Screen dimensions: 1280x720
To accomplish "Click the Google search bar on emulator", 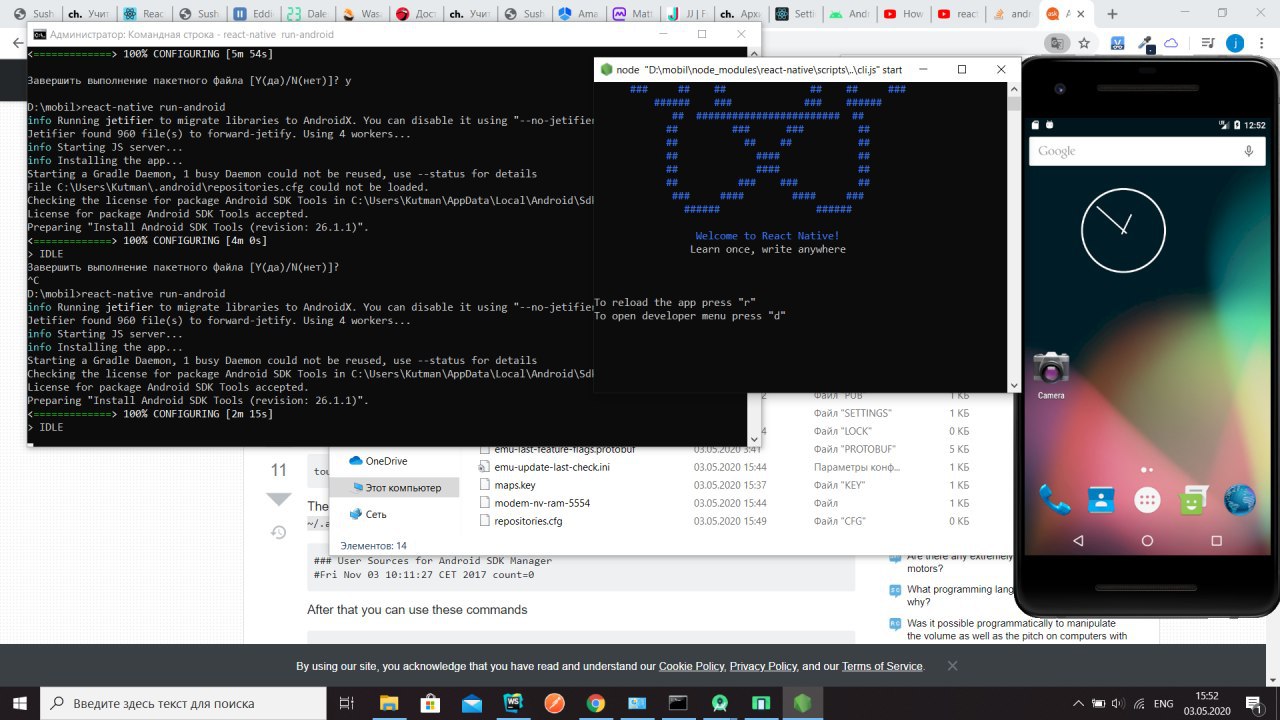I will pyautogui.click(x=1130, y=151).
